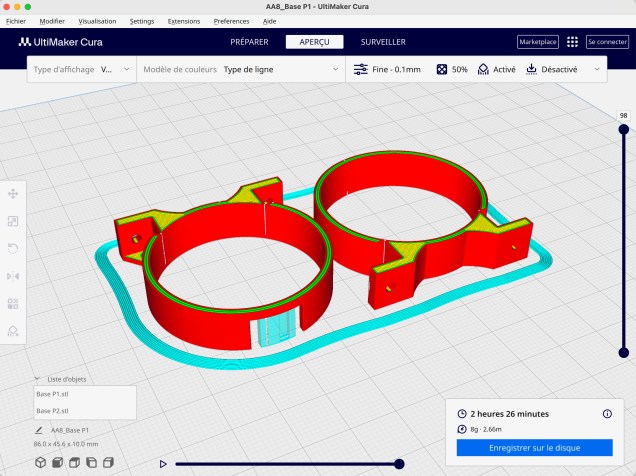Click the print time info icon
This screenshot has height=476, width=636.
[607, 413]
